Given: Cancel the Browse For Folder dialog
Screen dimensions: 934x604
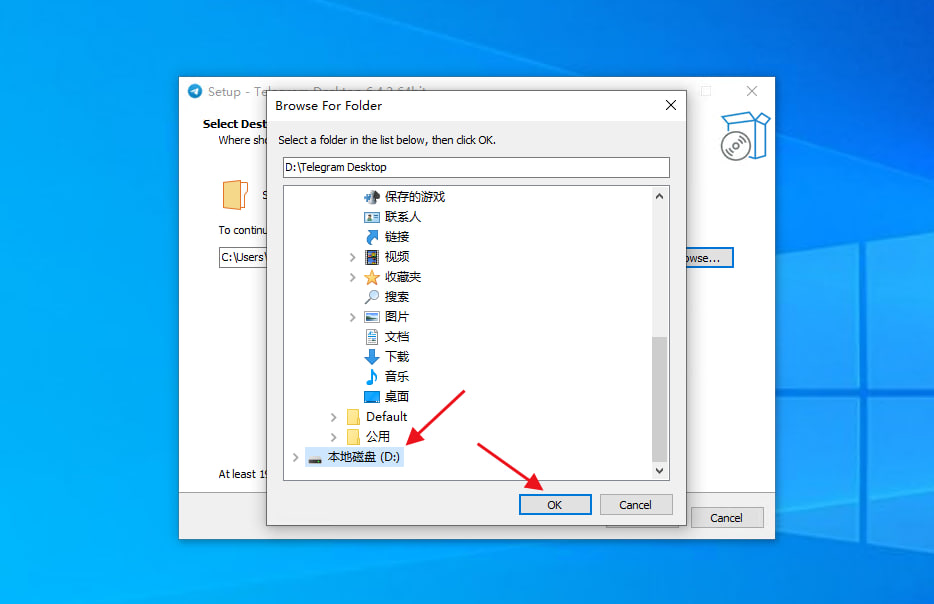Looking at the screenshot, I should [636, 505].
